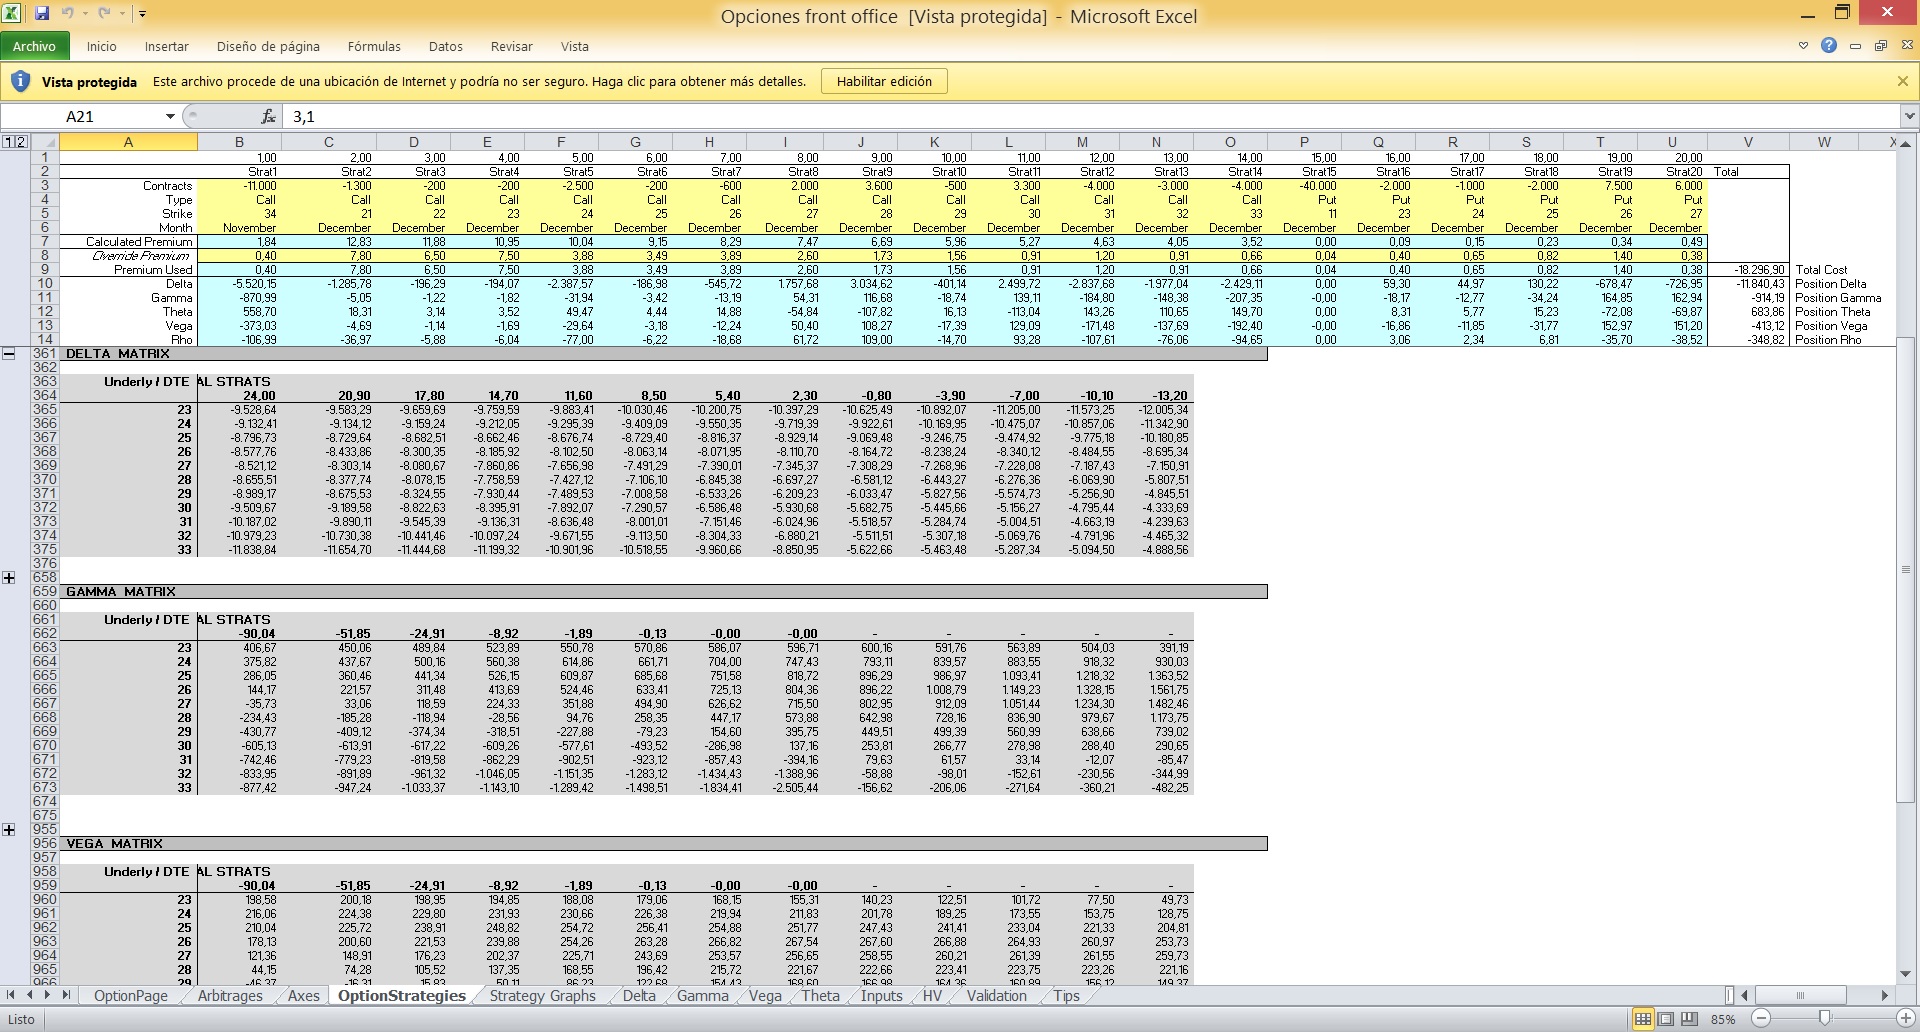Click the formula bar showing 3,1
Screen dimensions: 1920x1032
coord(1092,116)
